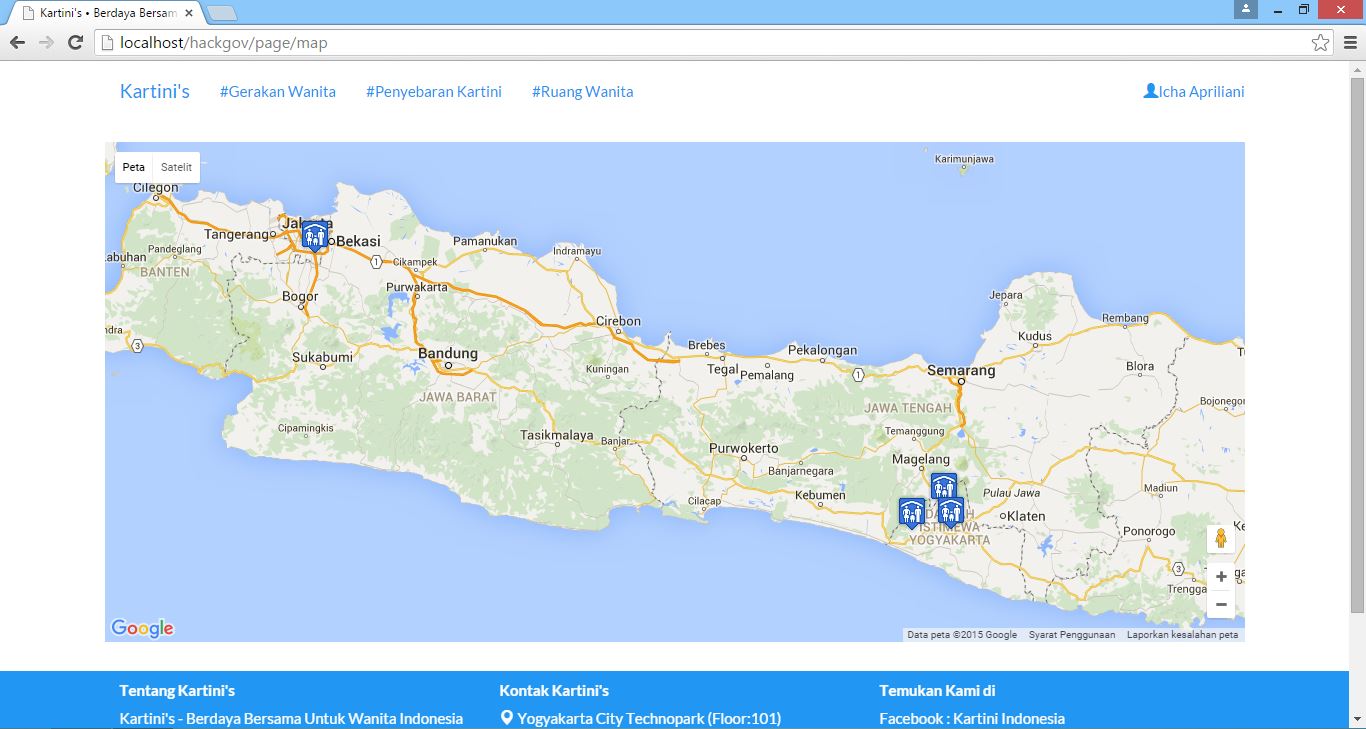Click the scrollbar up arrow
Screen dimensions: 1366x729
[x=1357, y=68]
